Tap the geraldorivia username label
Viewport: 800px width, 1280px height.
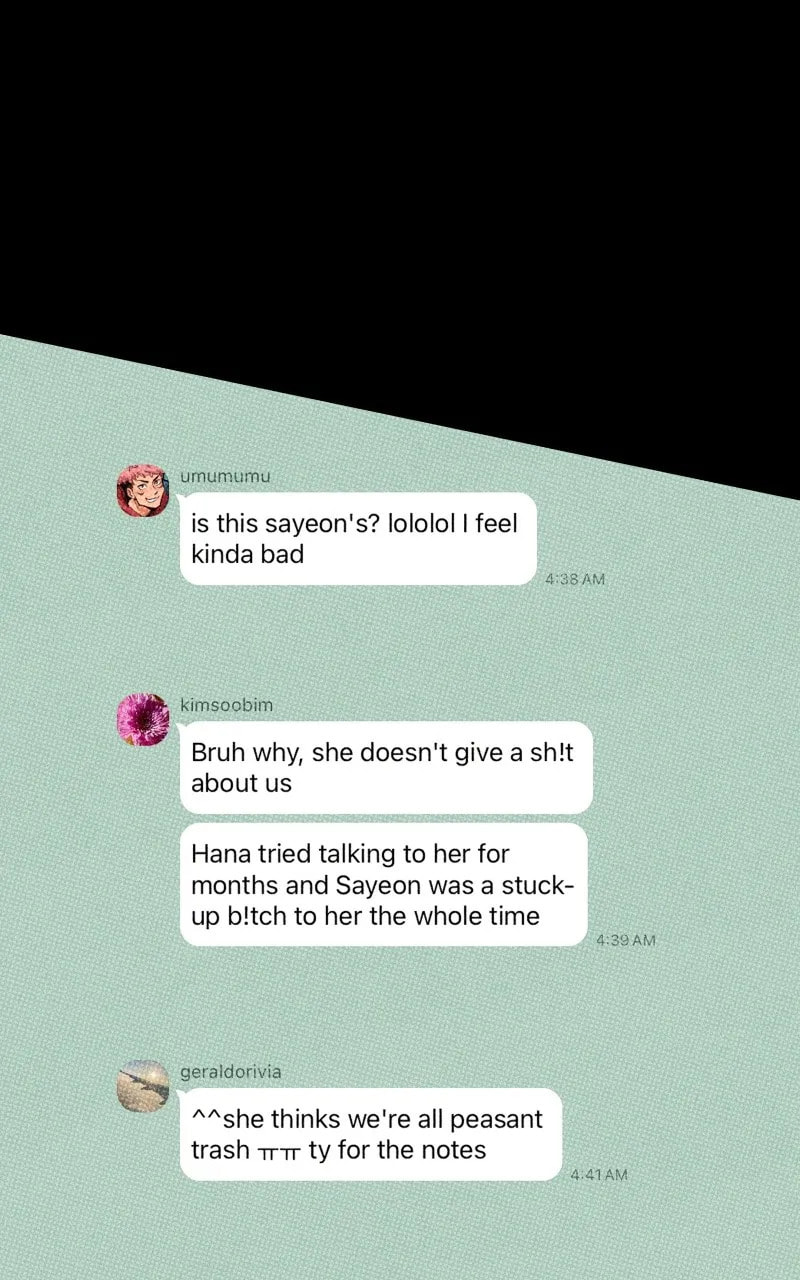coord(230,1072)
